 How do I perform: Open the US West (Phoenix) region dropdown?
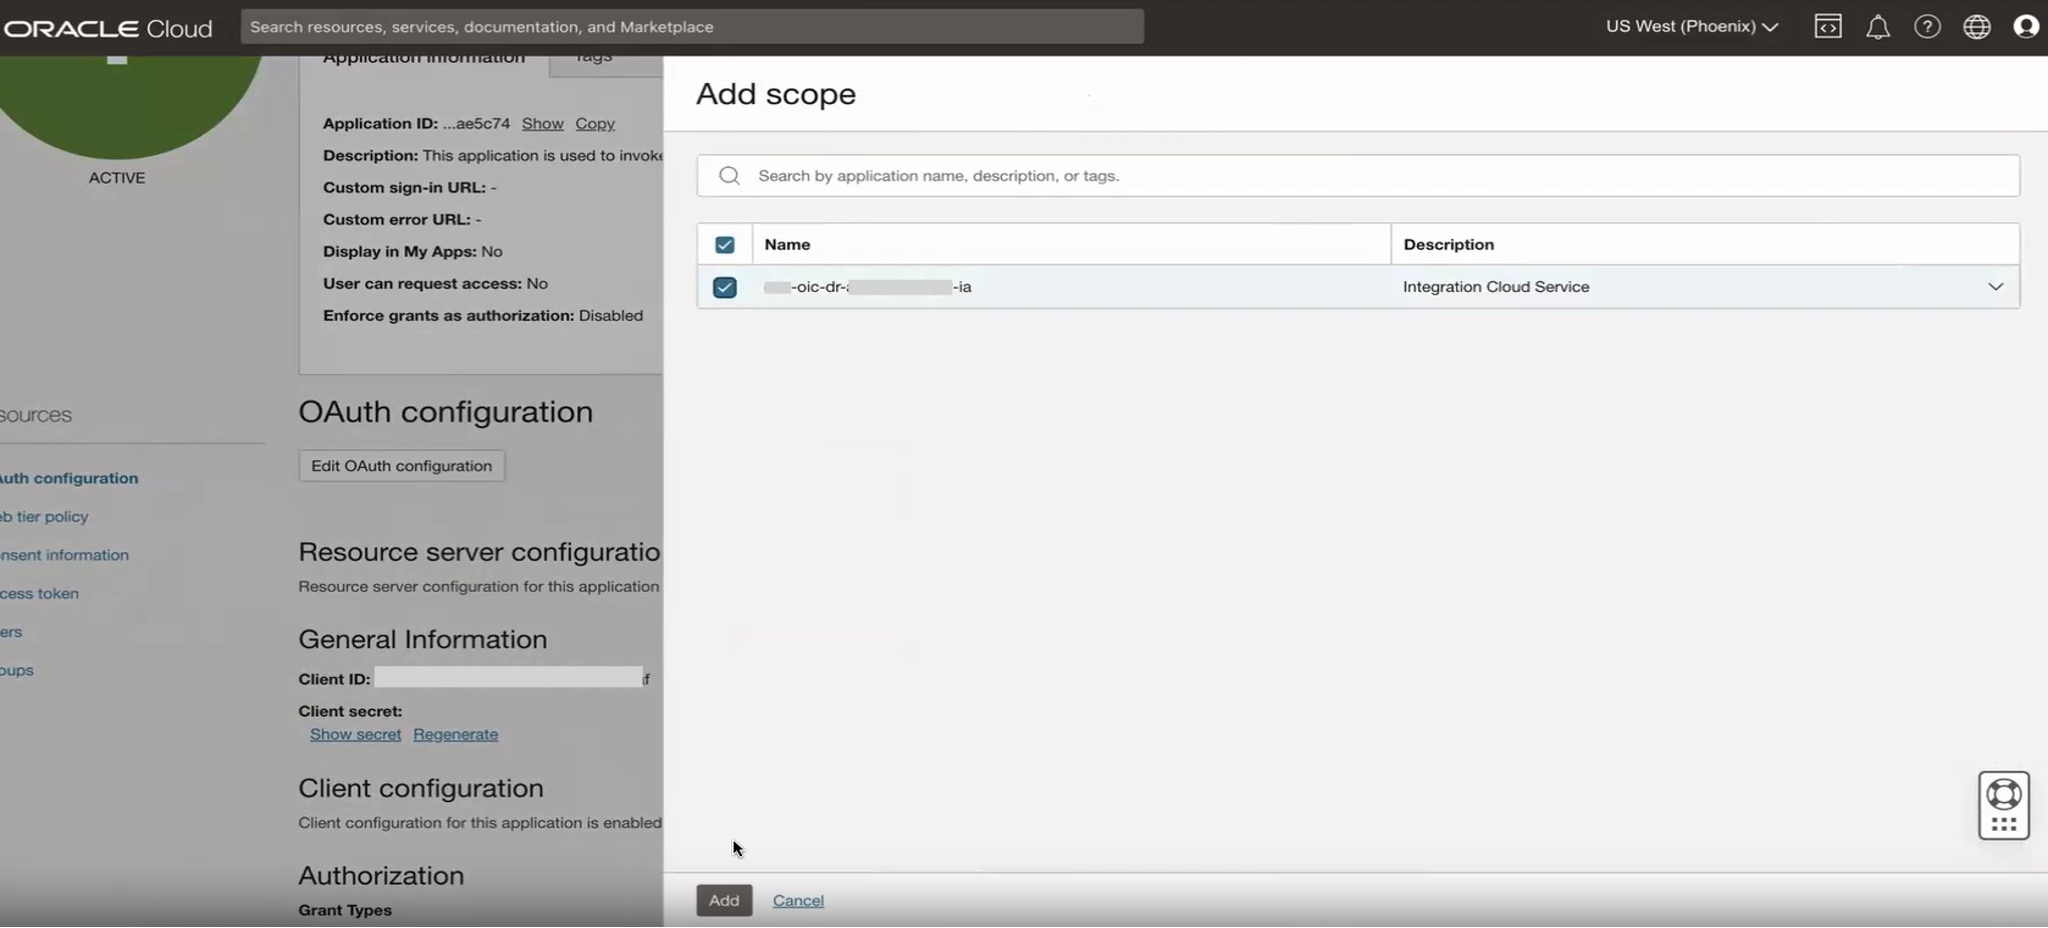(1692, 26)
